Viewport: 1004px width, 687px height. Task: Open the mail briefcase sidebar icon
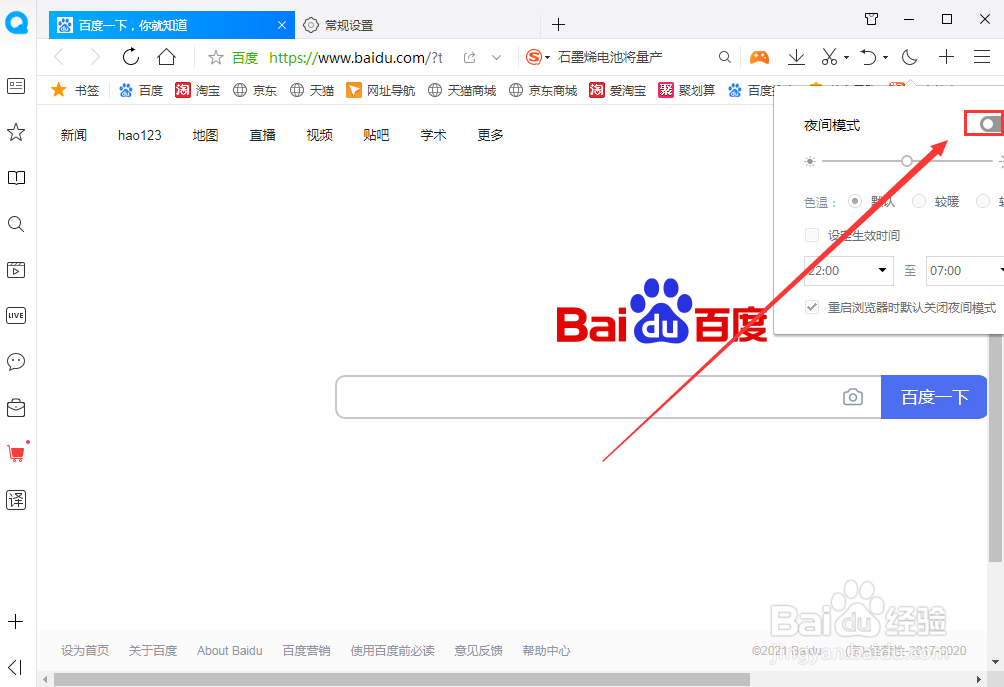(x=16, y=408)
